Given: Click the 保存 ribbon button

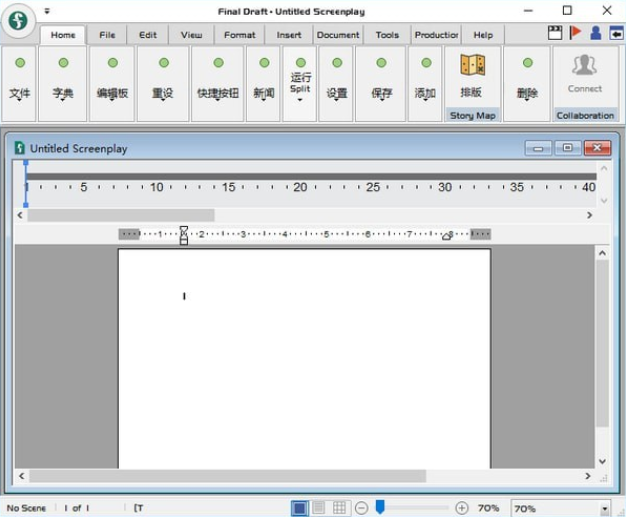Looking at the screenshot, I should pos(381,83).
